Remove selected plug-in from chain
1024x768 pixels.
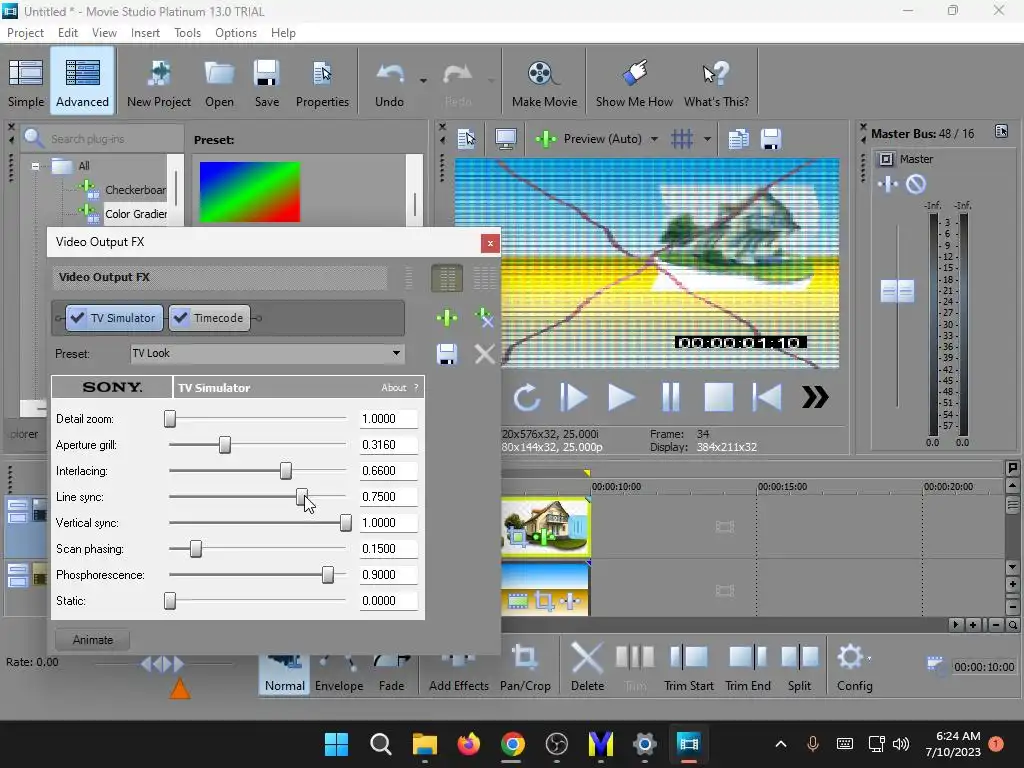coord(485,318)
